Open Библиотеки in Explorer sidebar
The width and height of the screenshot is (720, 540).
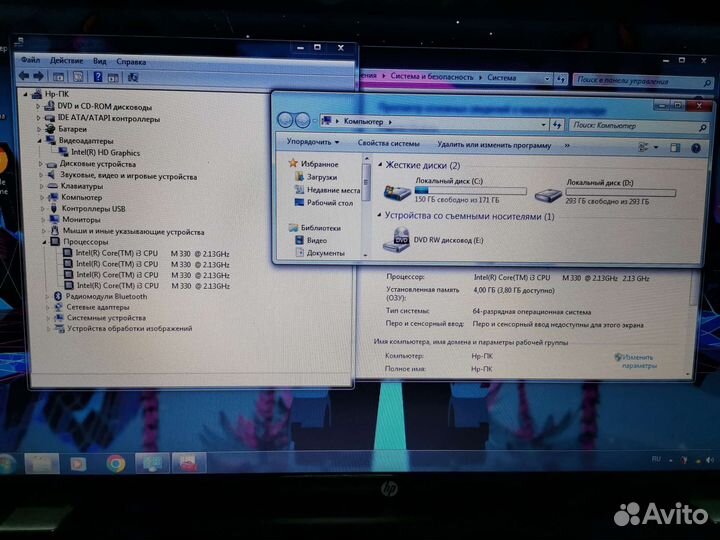coord(321,228)
